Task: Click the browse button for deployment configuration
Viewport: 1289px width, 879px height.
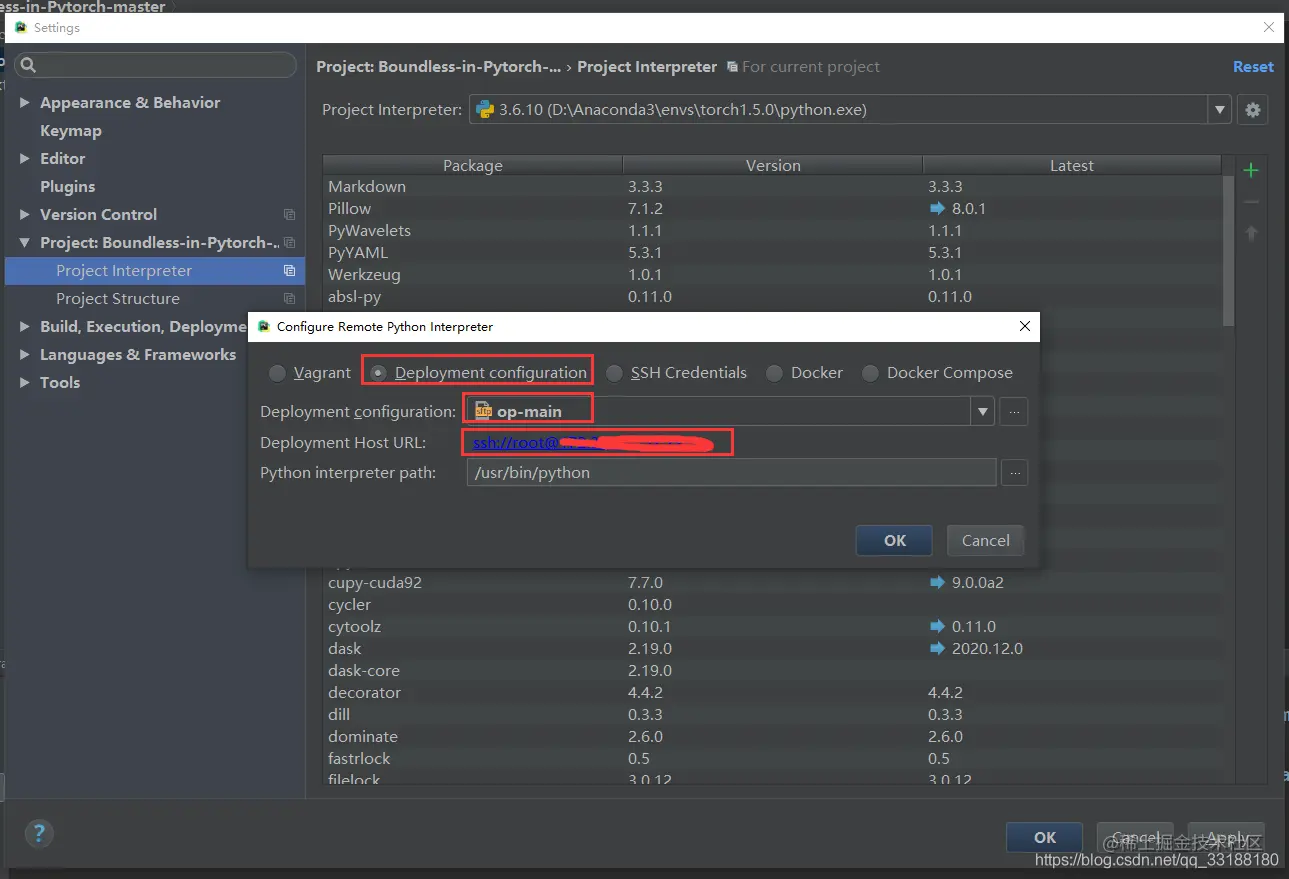Action: pyautogui.click(x=1014, y=411)
